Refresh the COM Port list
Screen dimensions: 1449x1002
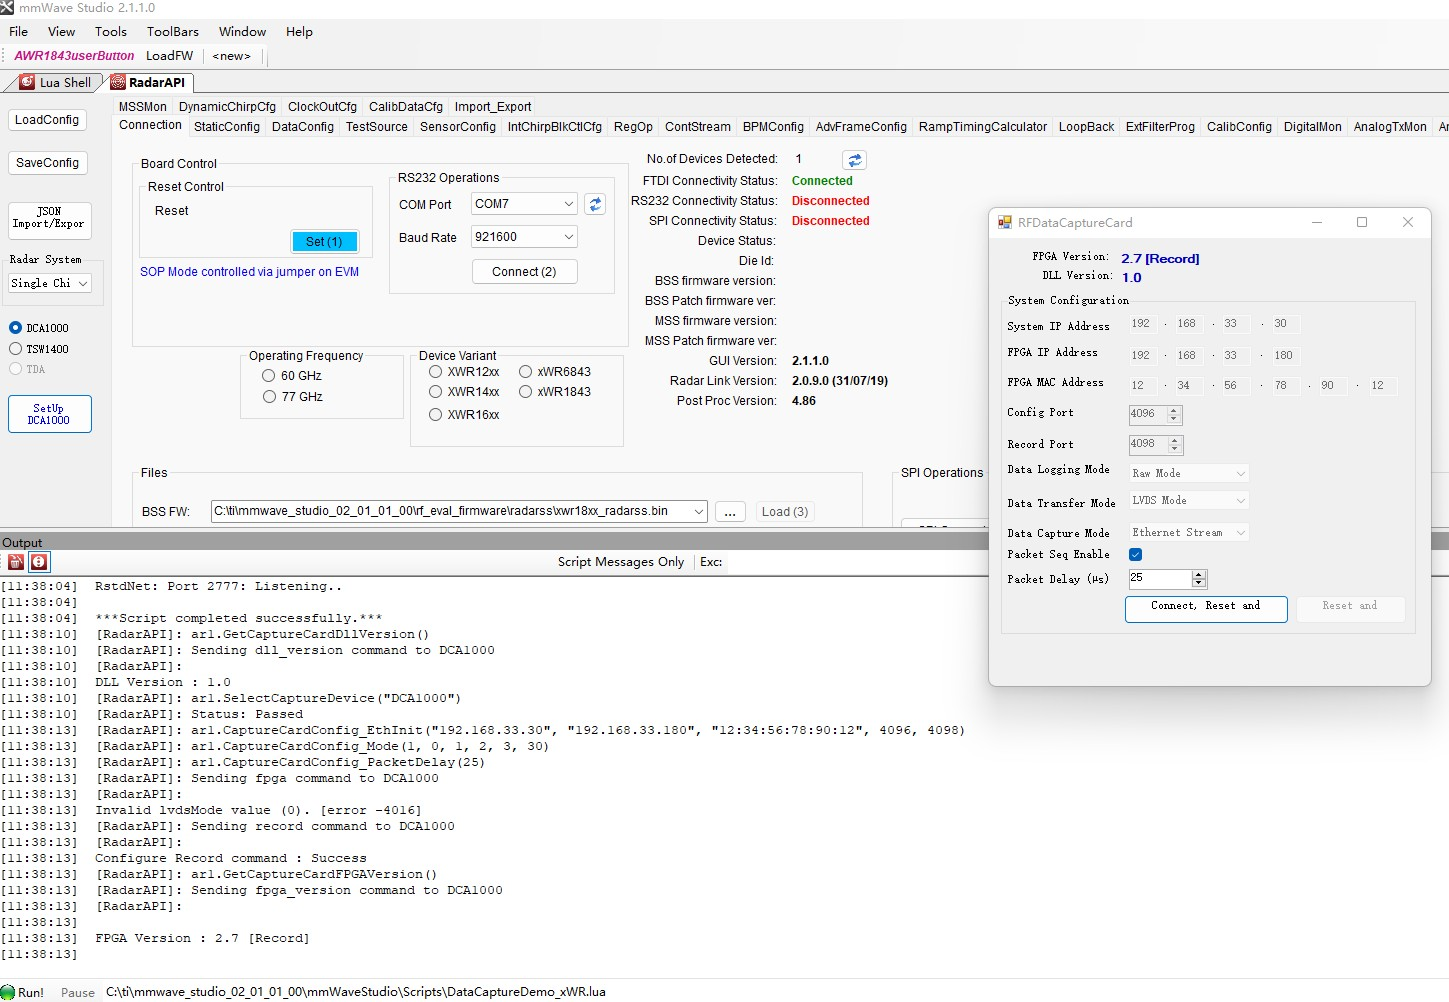tap(595, 204)
